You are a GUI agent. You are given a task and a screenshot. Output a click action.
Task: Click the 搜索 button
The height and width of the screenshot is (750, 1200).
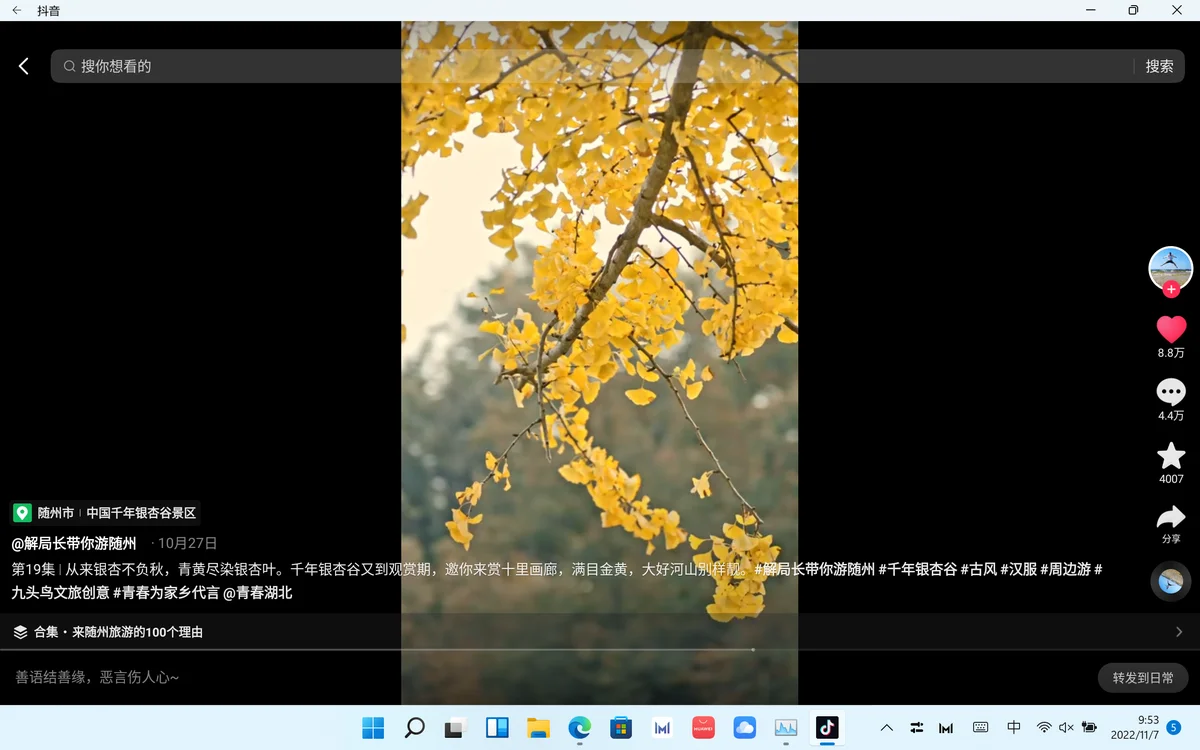pos(1159,66)
